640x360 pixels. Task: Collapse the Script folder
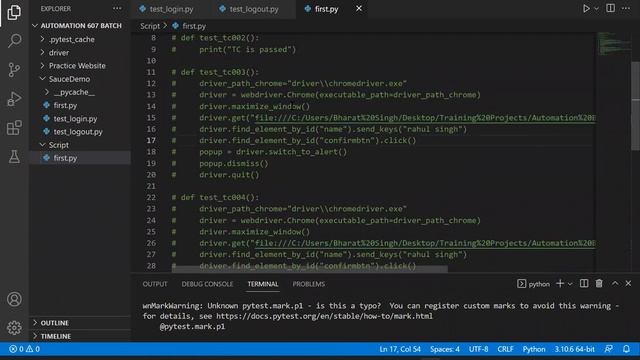coord(80,145)
